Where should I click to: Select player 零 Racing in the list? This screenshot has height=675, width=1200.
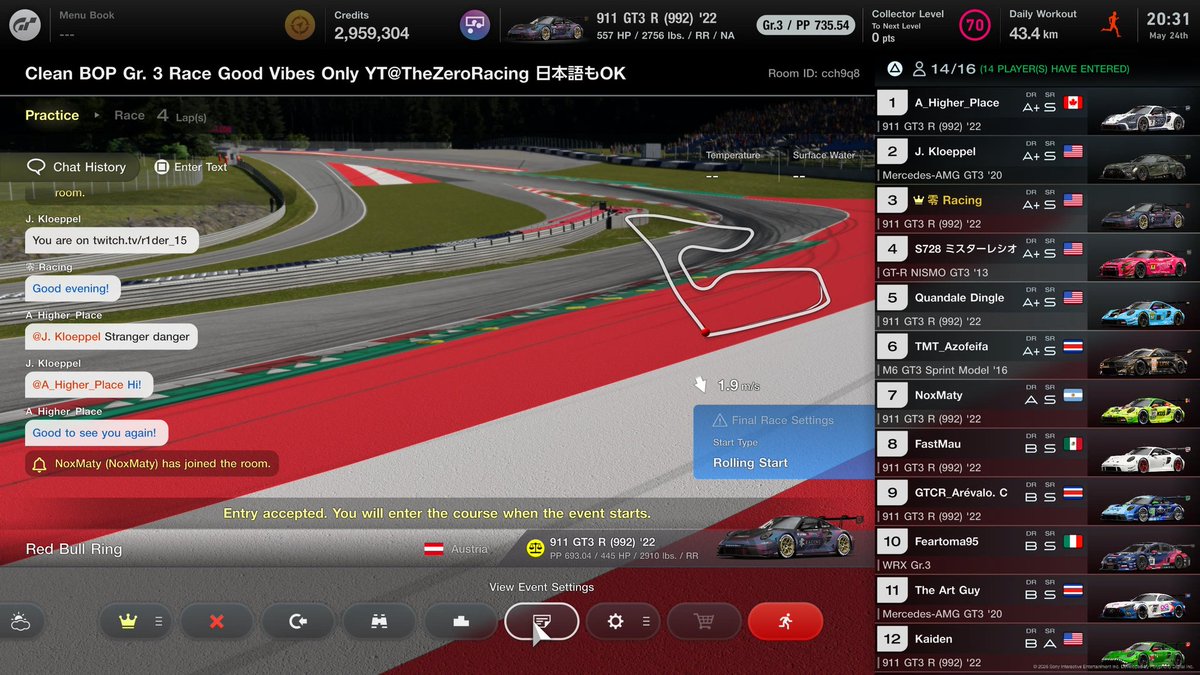tap(1038, 209)
